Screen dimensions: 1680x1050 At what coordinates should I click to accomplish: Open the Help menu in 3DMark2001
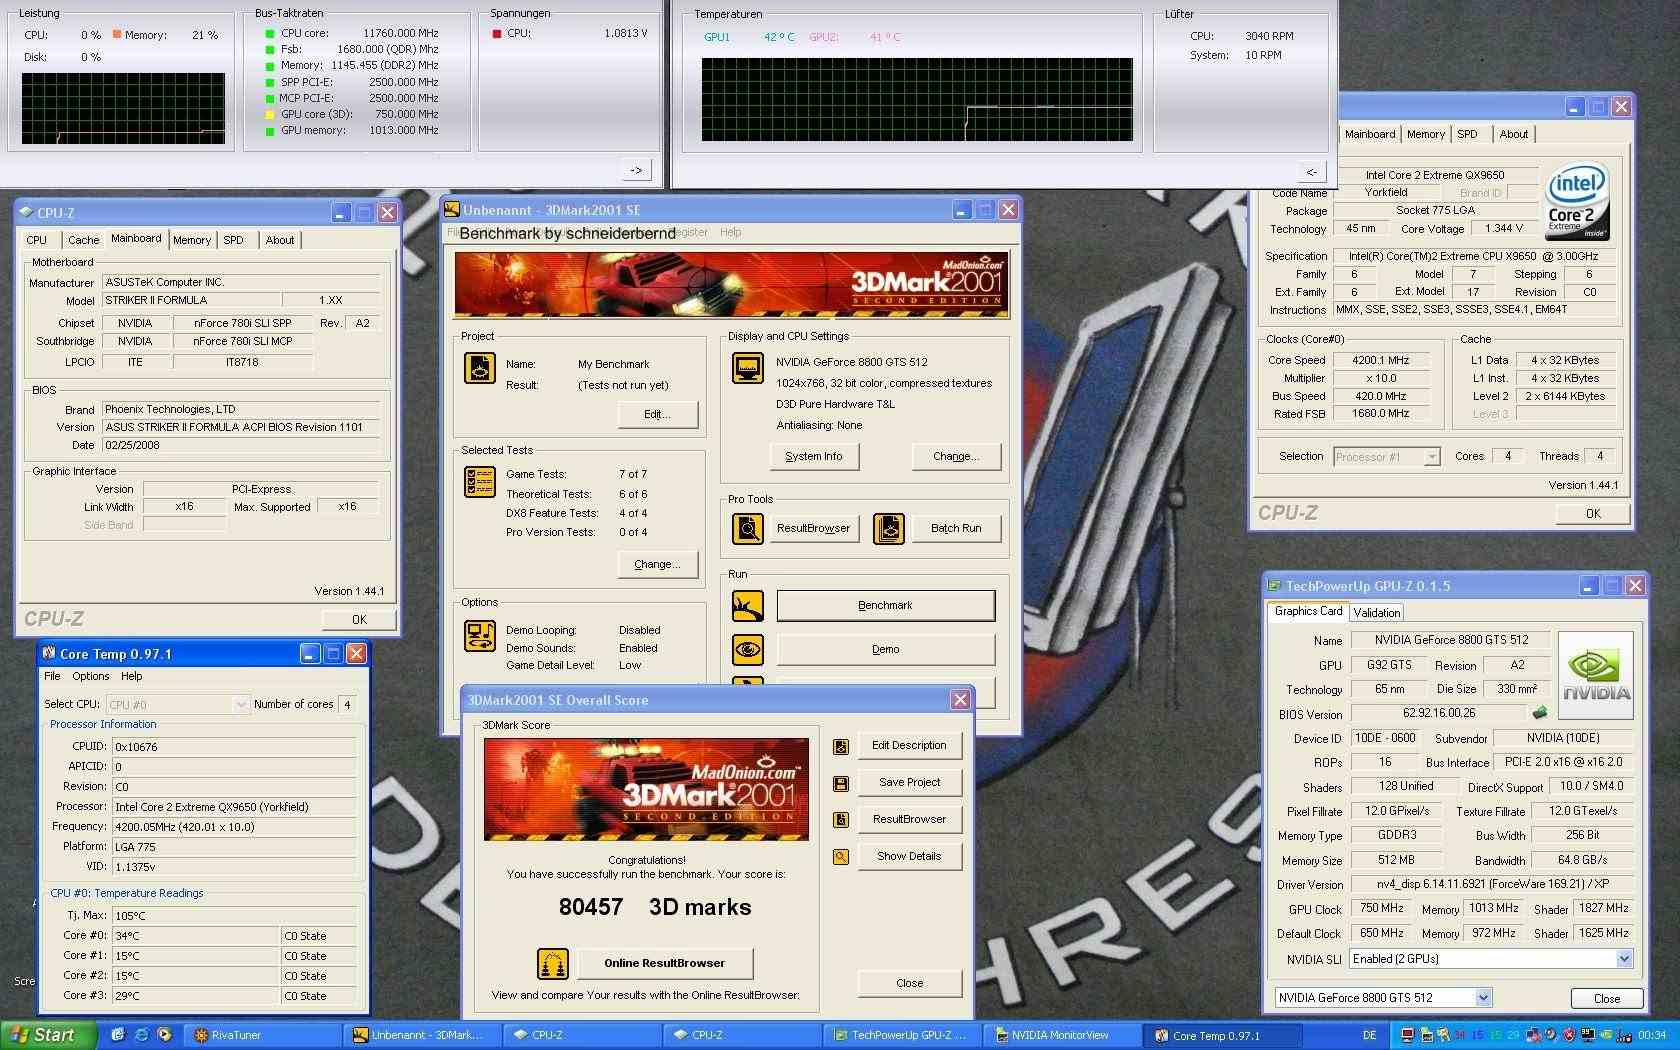pyautogui.click(x=731, y=232)
